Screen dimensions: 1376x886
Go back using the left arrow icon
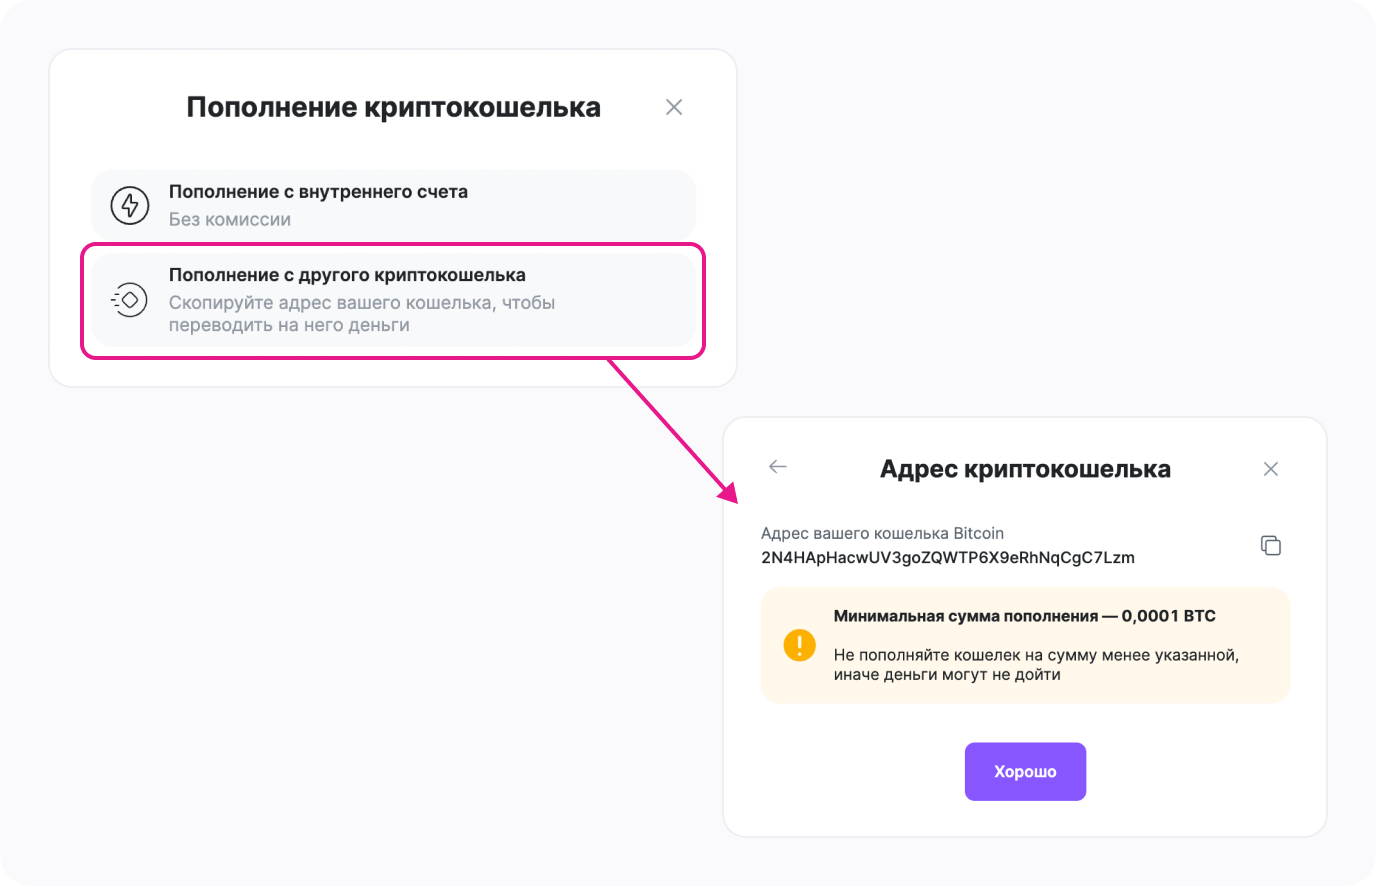(x=778, y=467)
